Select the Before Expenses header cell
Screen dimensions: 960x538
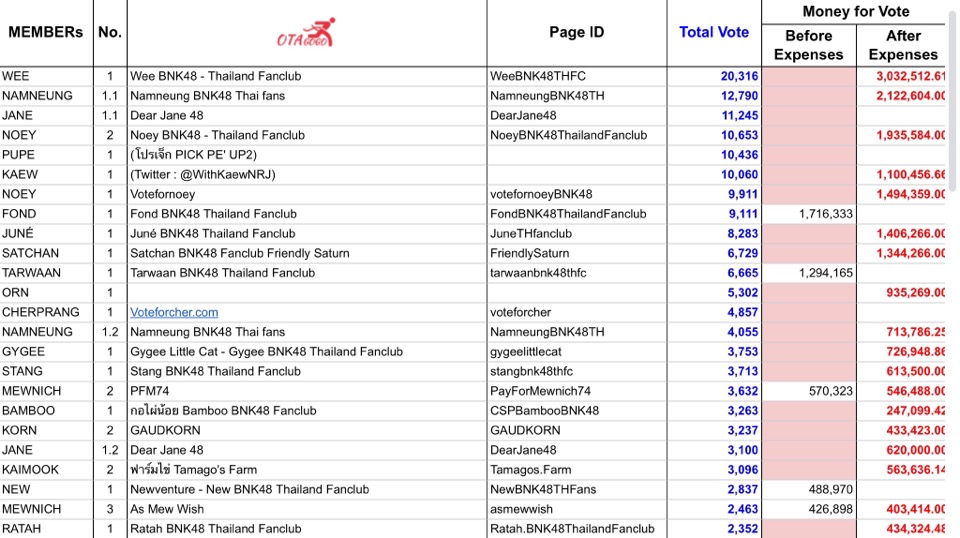[x=808, y=45]
